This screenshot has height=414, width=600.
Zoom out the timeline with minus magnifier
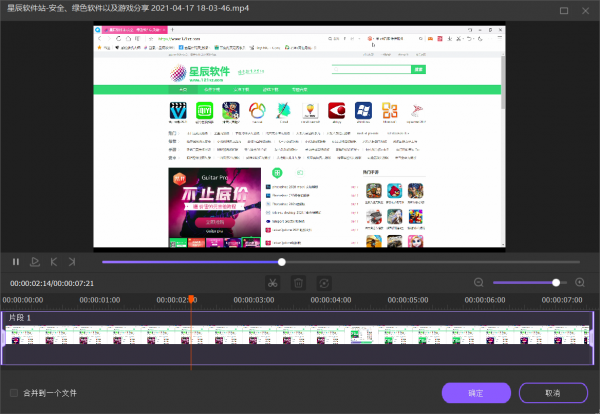point(479,282)
